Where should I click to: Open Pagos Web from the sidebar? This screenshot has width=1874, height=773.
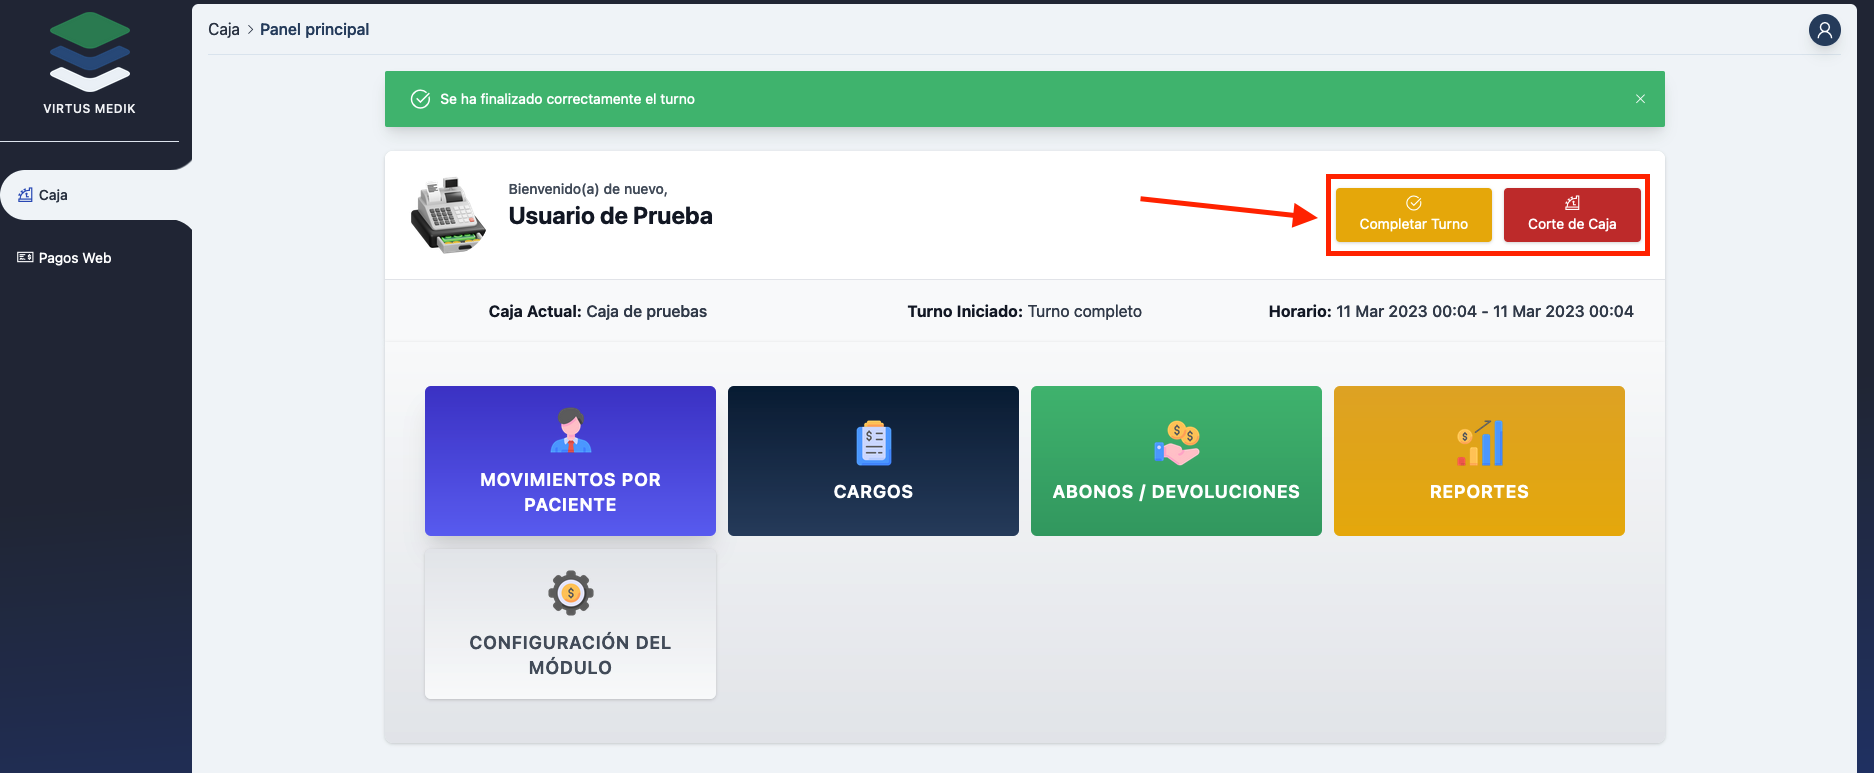pyautogui.click(x=74, y=258)
